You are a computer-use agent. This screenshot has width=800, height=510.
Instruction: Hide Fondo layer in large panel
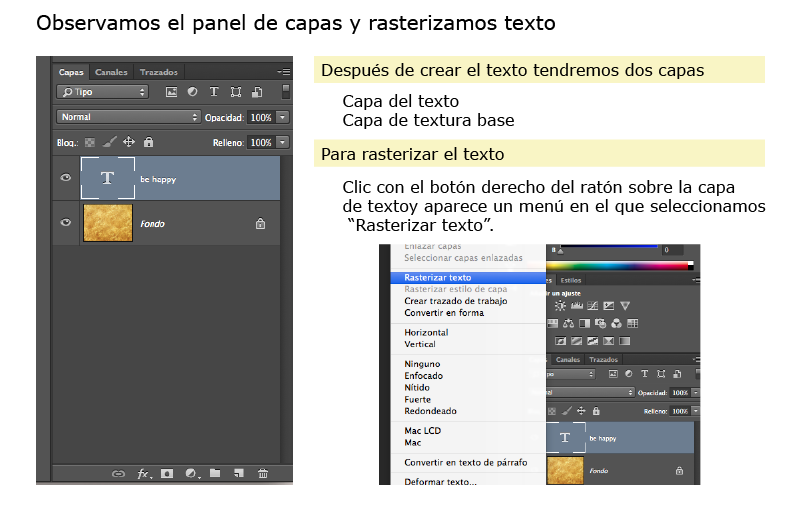pyautogui.click(x=65, y=222)
